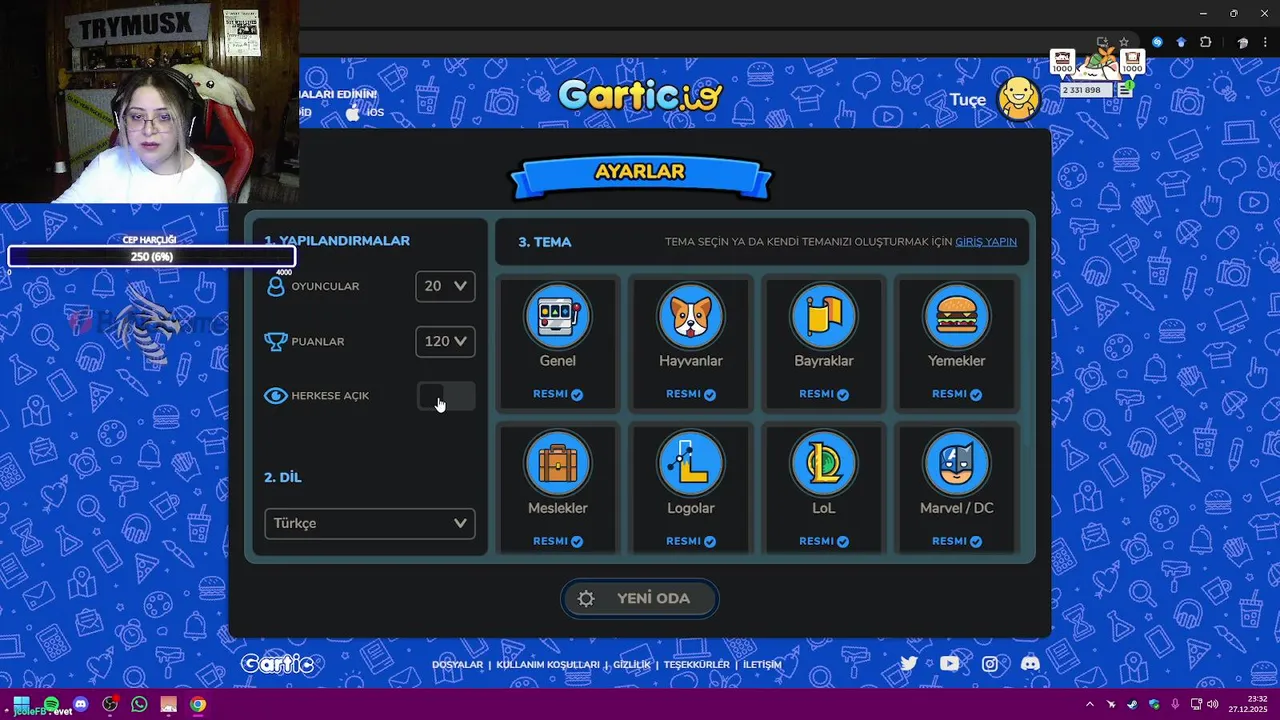Show hidden tray icons chevron

tap(1090, 704)
